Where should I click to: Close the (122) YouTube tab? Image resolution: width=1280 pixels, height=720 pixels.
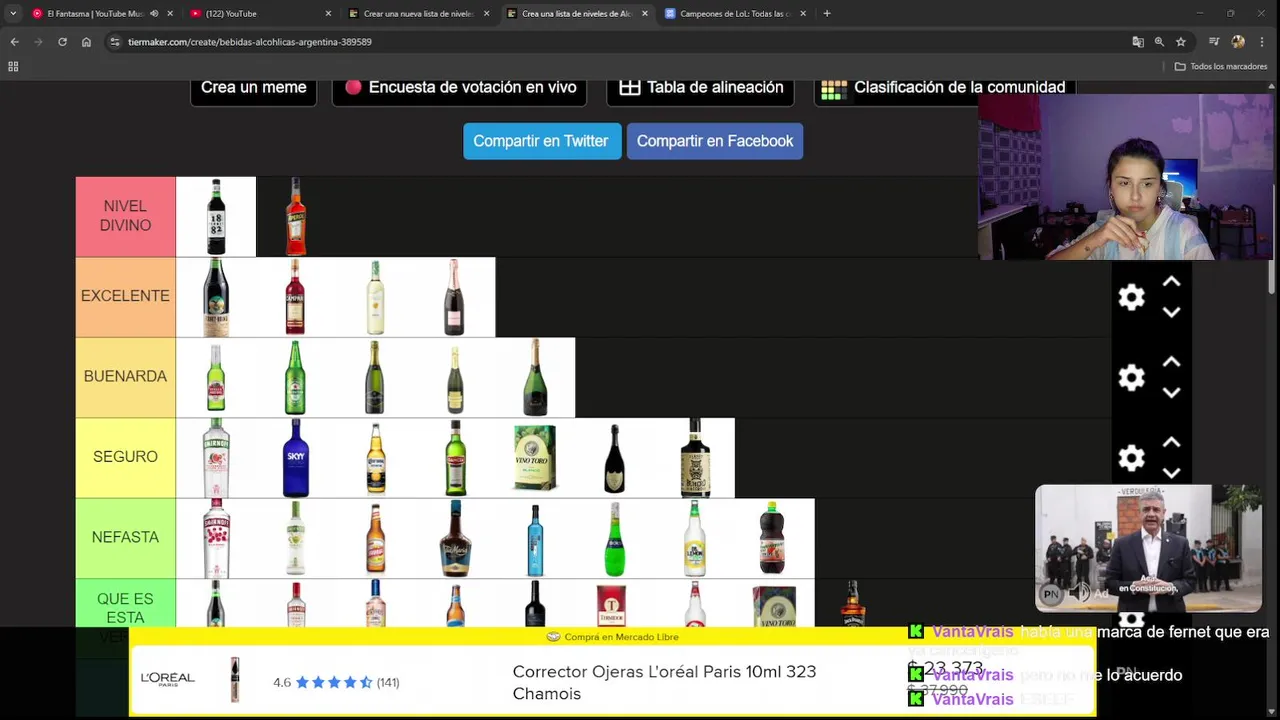point(328,13)
